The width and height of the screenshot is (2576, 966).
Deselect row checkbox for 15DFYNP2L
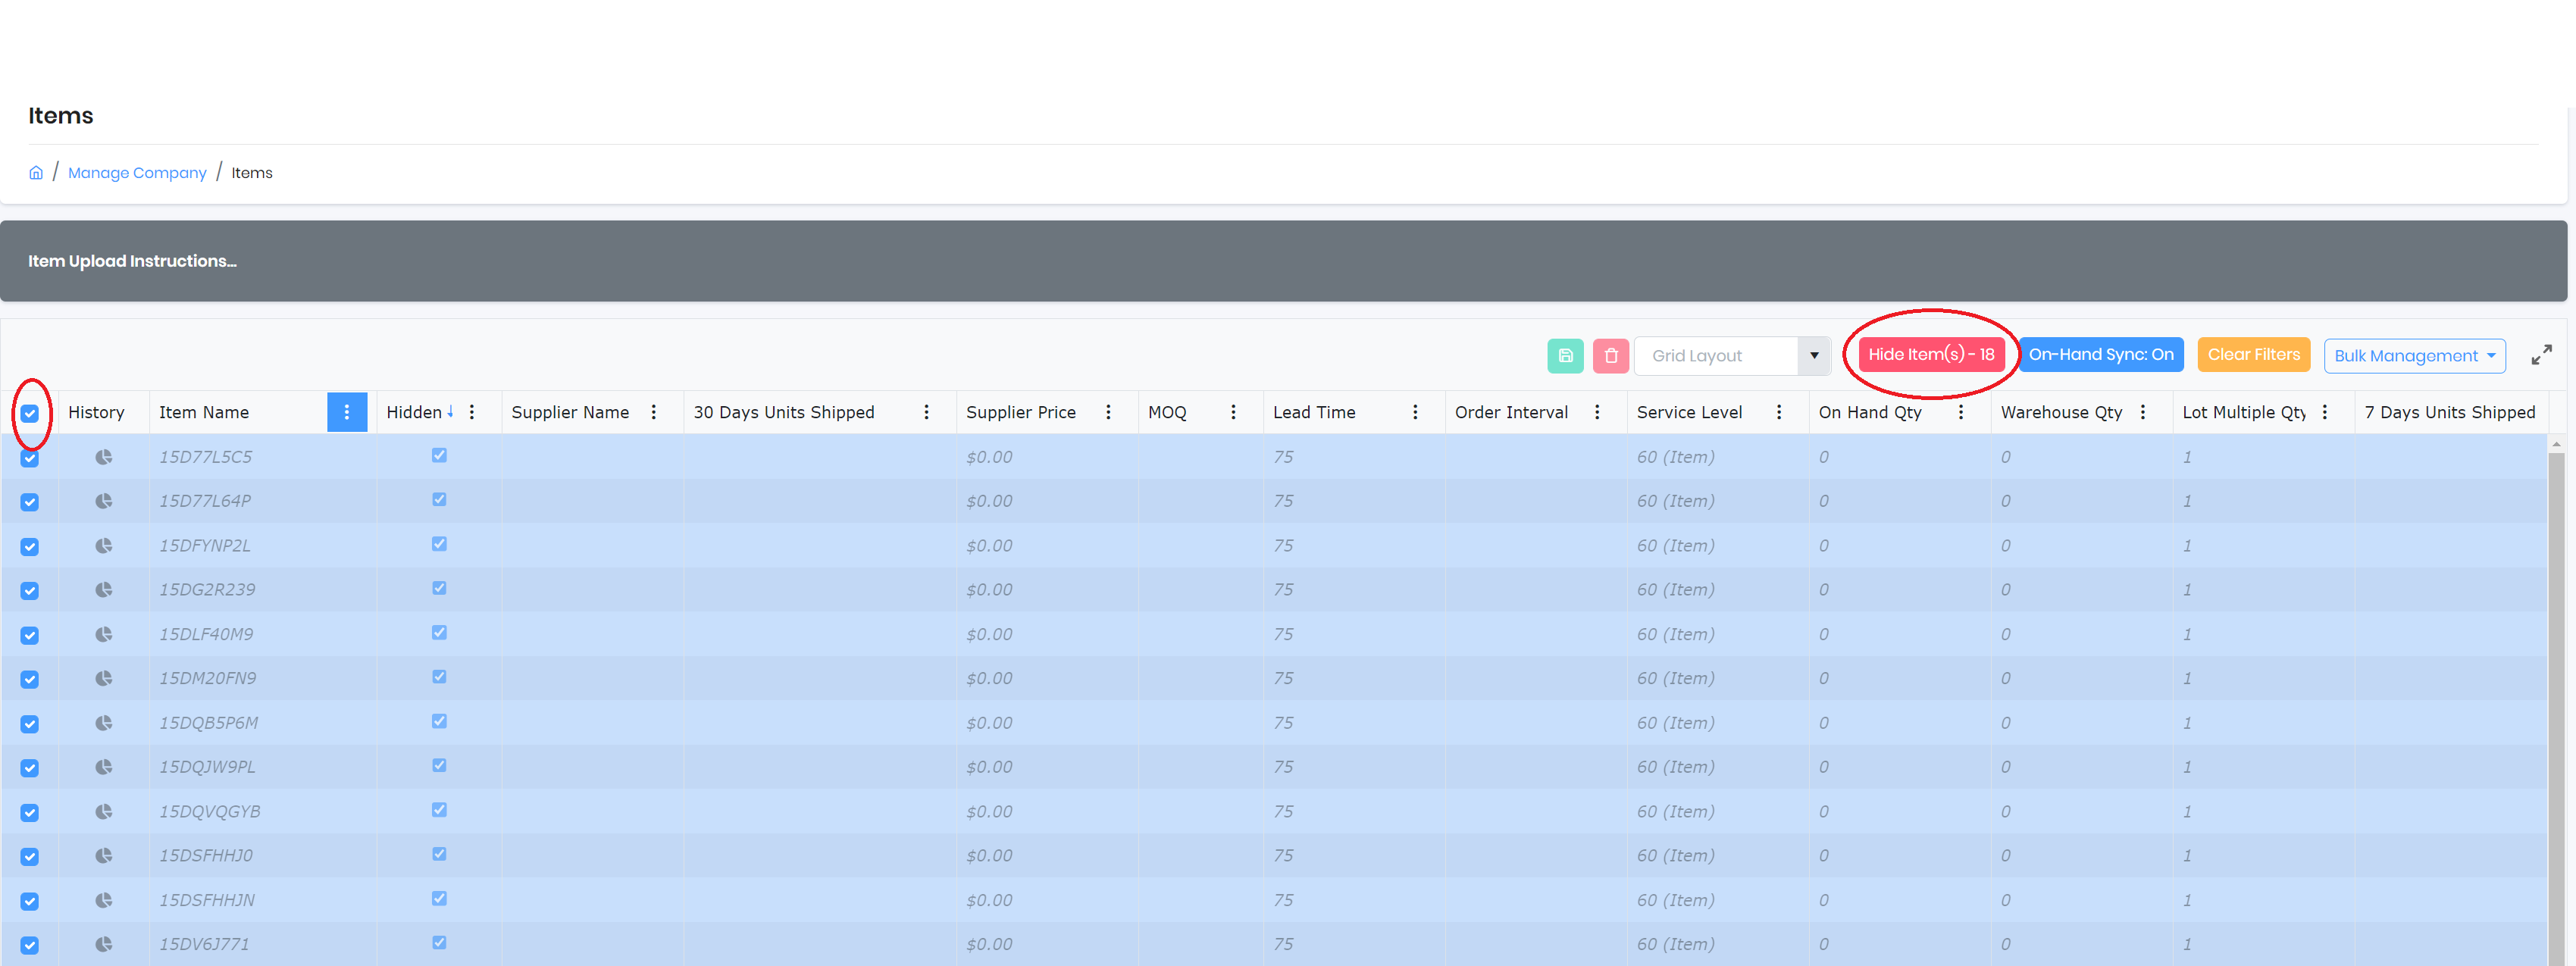30,547
